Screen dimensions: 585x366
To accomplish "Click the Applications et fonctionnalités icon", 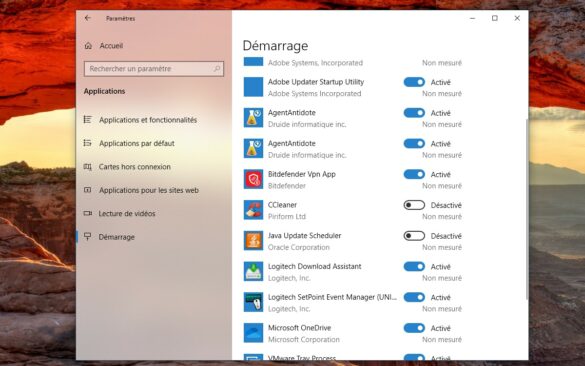I will click(88, 120).
